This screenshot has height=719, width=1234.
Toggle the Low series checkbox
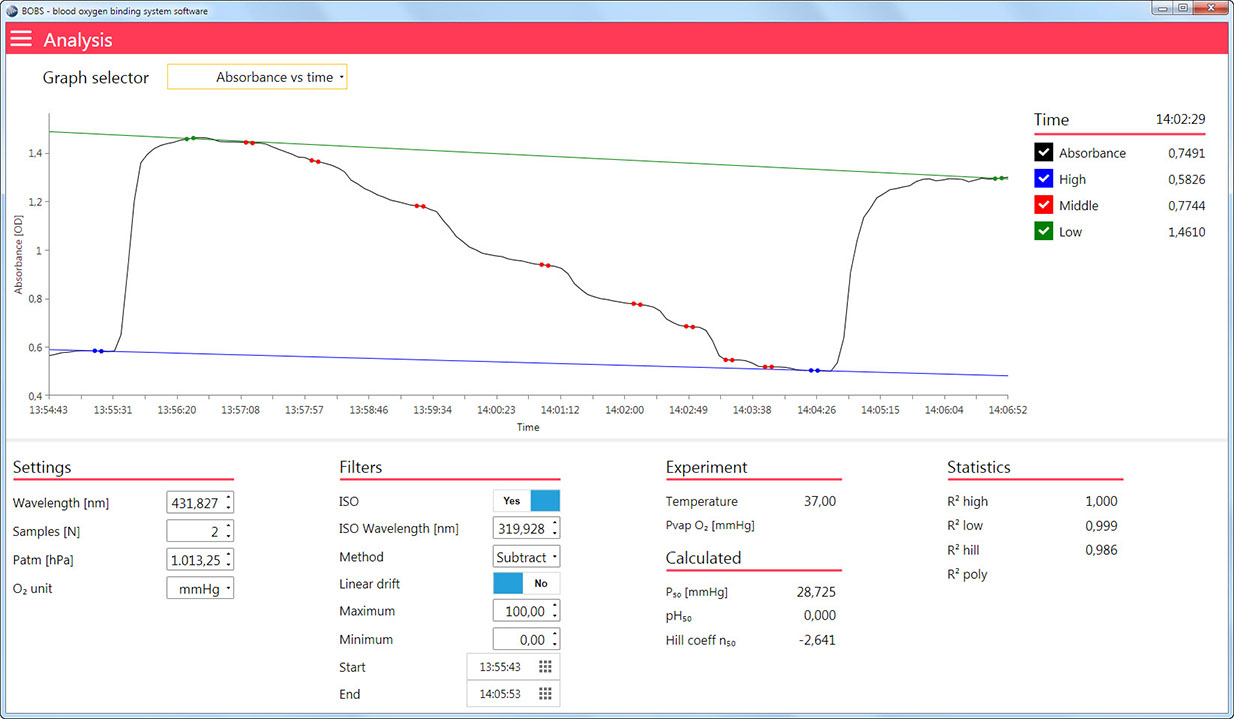pos(1044,231)
